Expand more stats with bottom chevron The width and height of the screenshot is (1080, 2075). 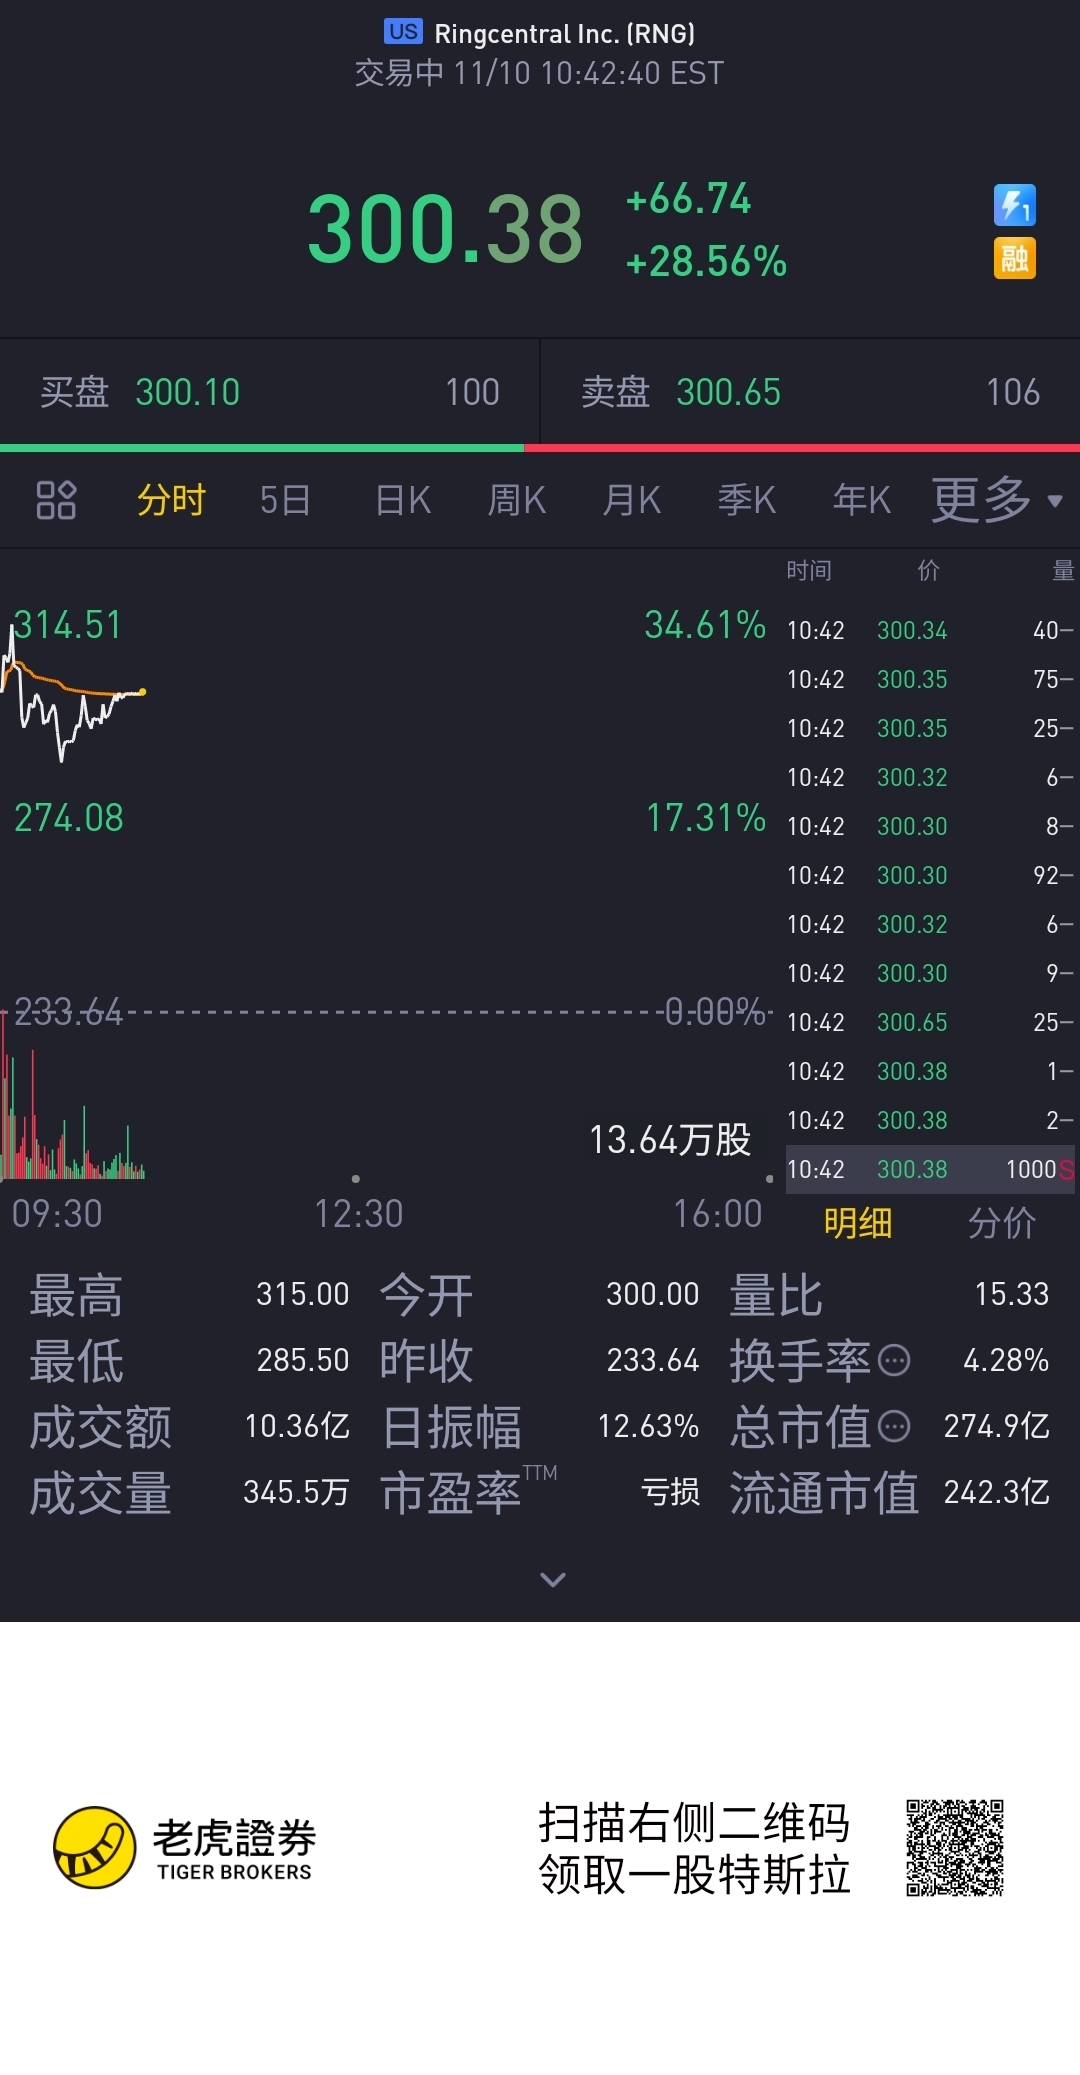[x=553, y=1579]
